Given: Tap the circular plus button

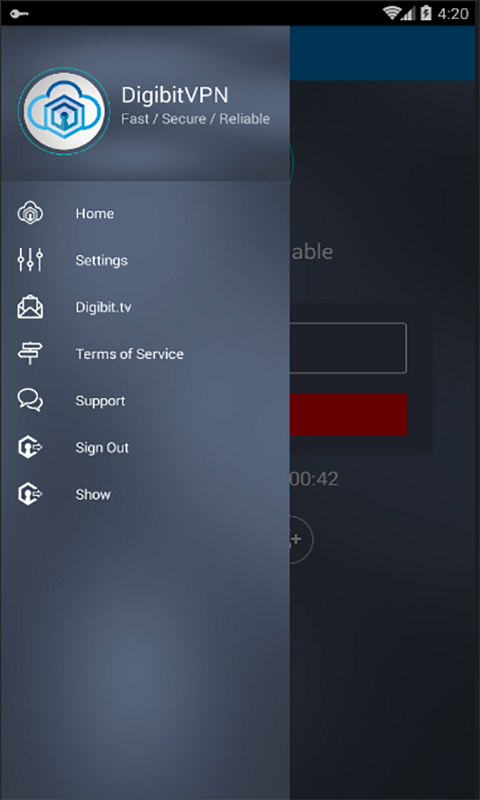Looking at the screenshot, I should 301,539.
